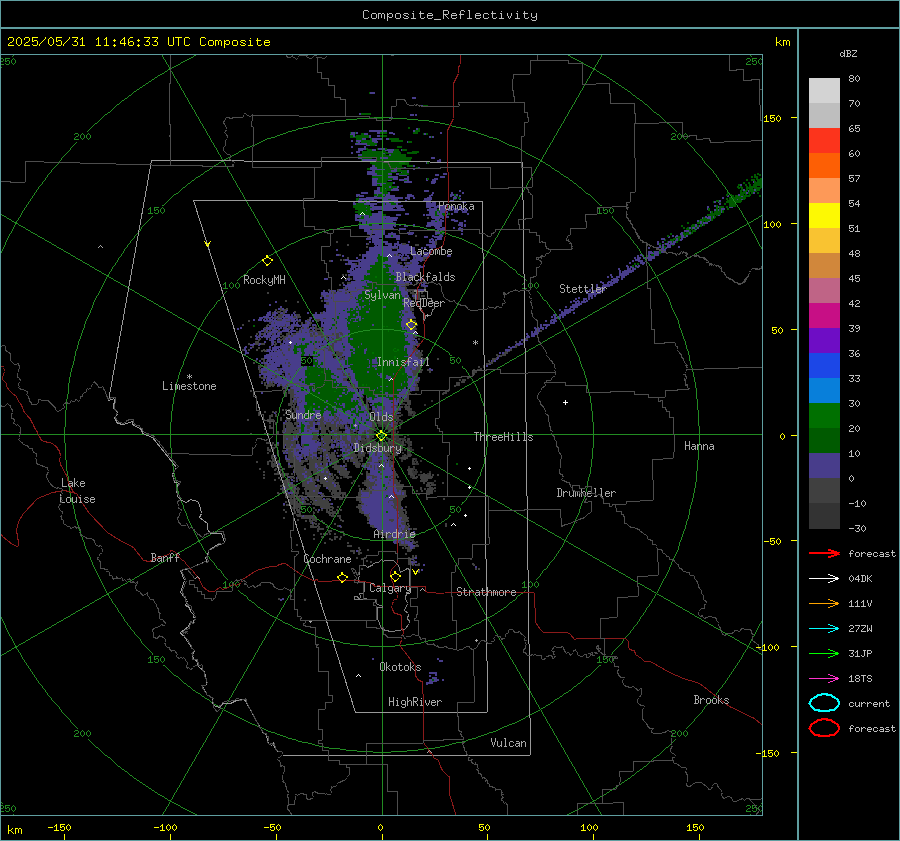Click the asterisk marker above Limestone
Viewport: 900px width, 841px height.
coord(189,377)
